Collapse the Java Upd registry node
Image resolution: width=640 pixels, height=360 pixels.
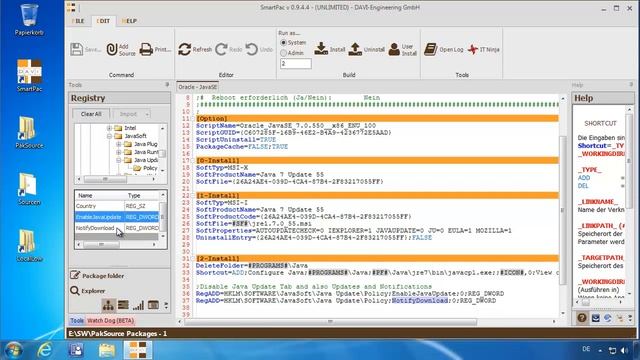[x=118, y=160]
